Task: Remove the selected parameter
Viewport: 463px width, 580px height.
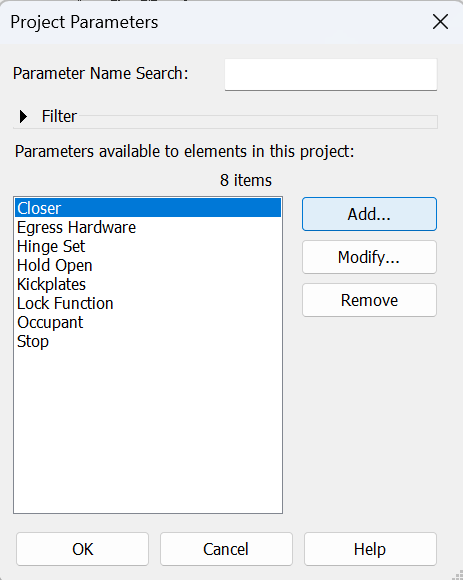Action: pyautogui.click(x=369, y=300)
